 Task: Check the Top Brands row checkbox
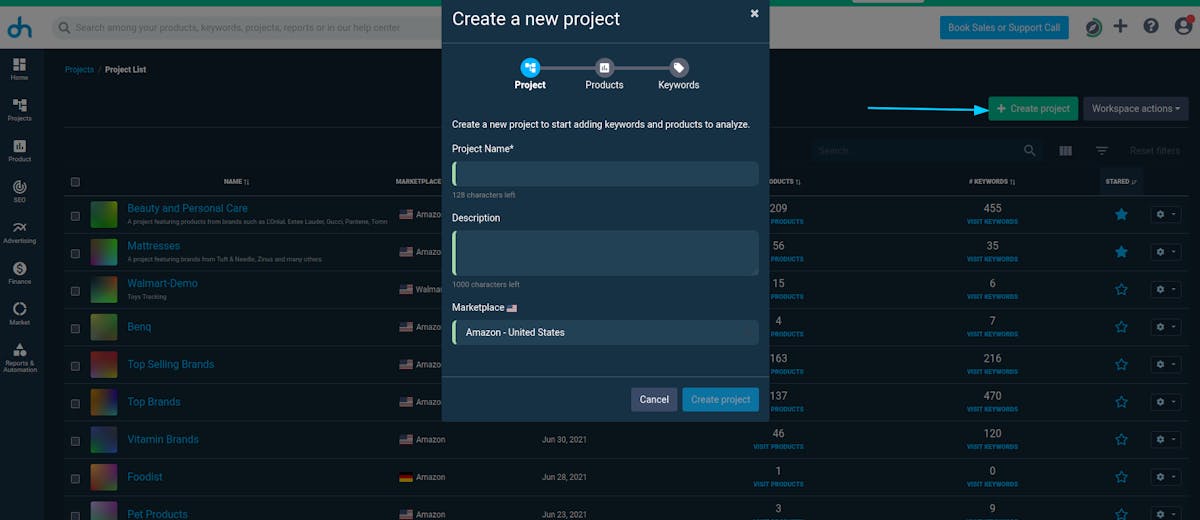click(75, 403)
